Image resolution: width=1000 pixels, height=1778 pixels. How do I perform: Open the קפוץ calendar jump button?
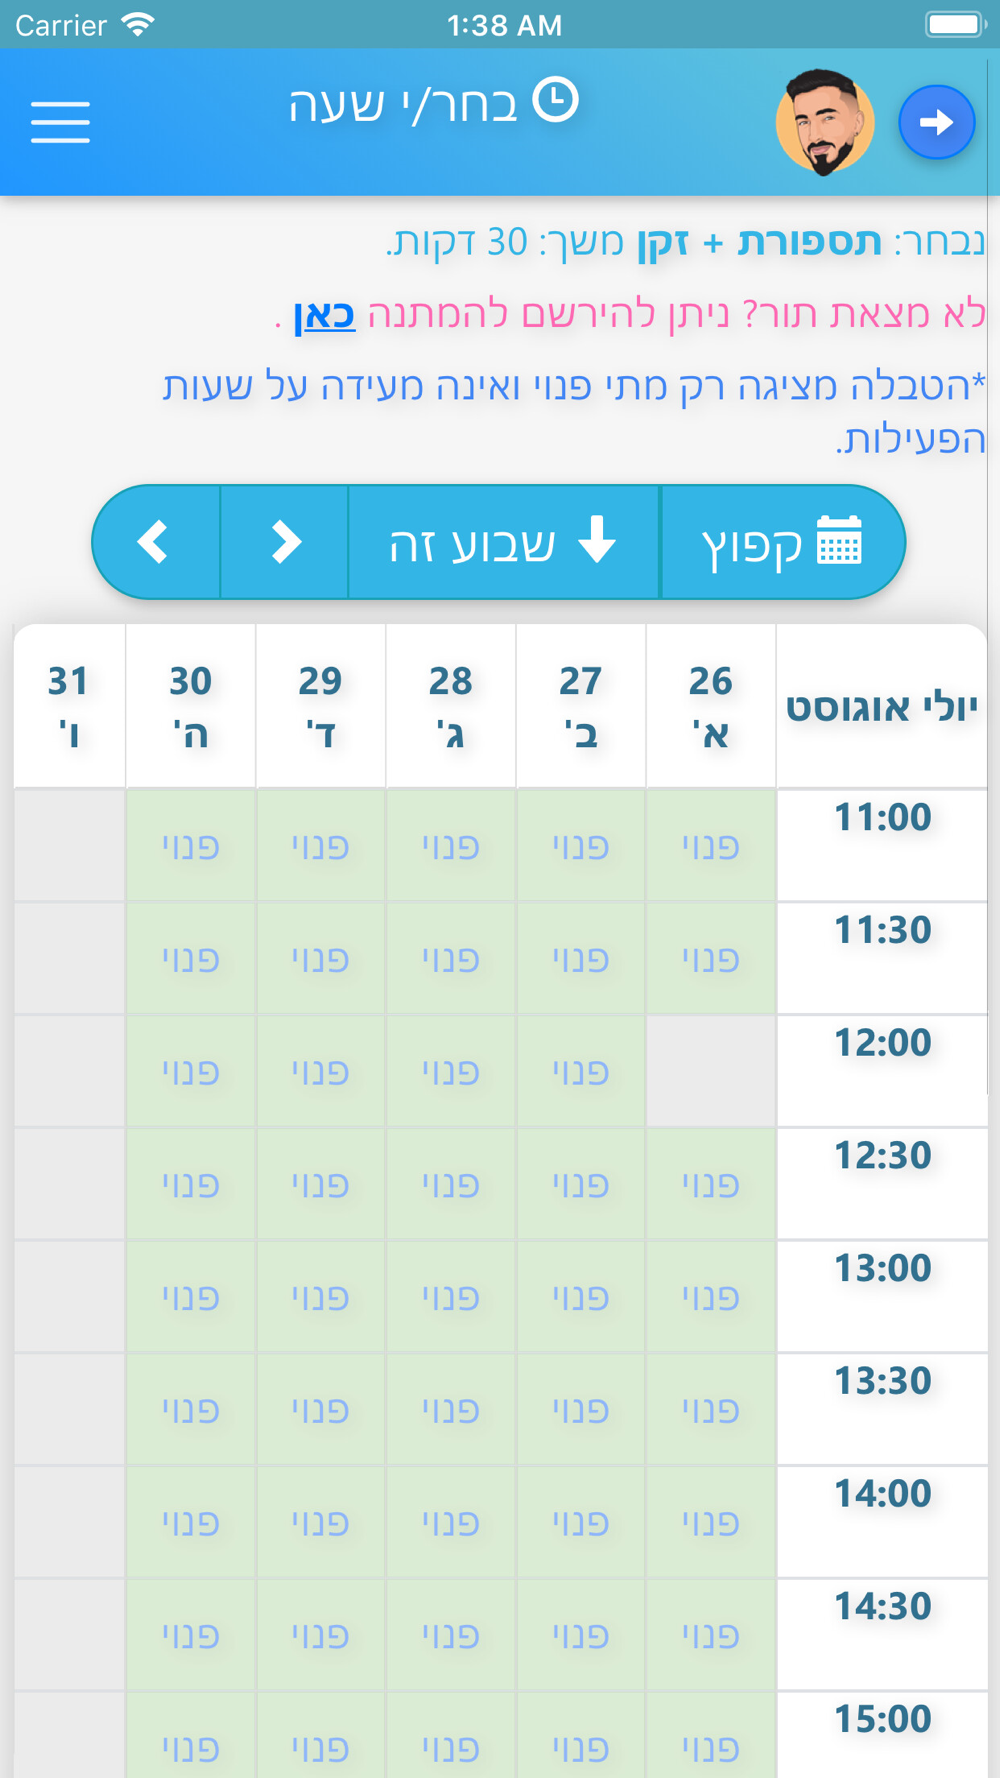pyautogui.click(x=782, y=542)
